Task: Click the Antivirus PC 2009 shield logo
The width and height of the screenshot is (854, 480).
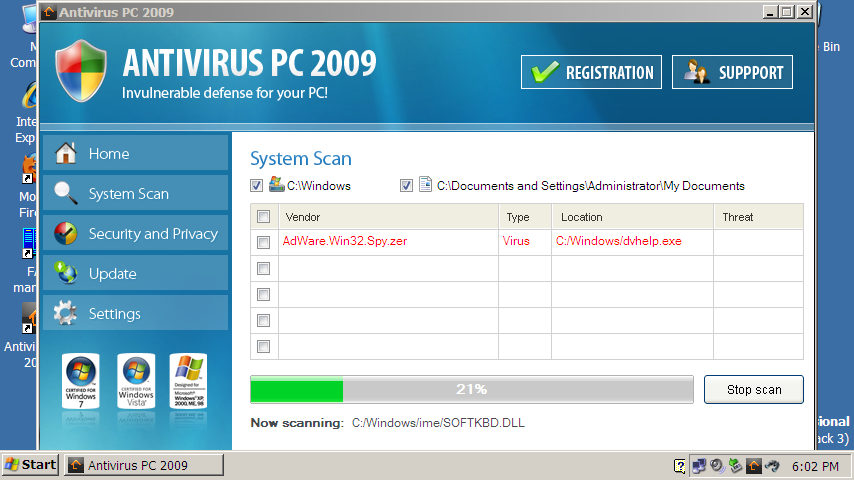Action: pos(81,71)
